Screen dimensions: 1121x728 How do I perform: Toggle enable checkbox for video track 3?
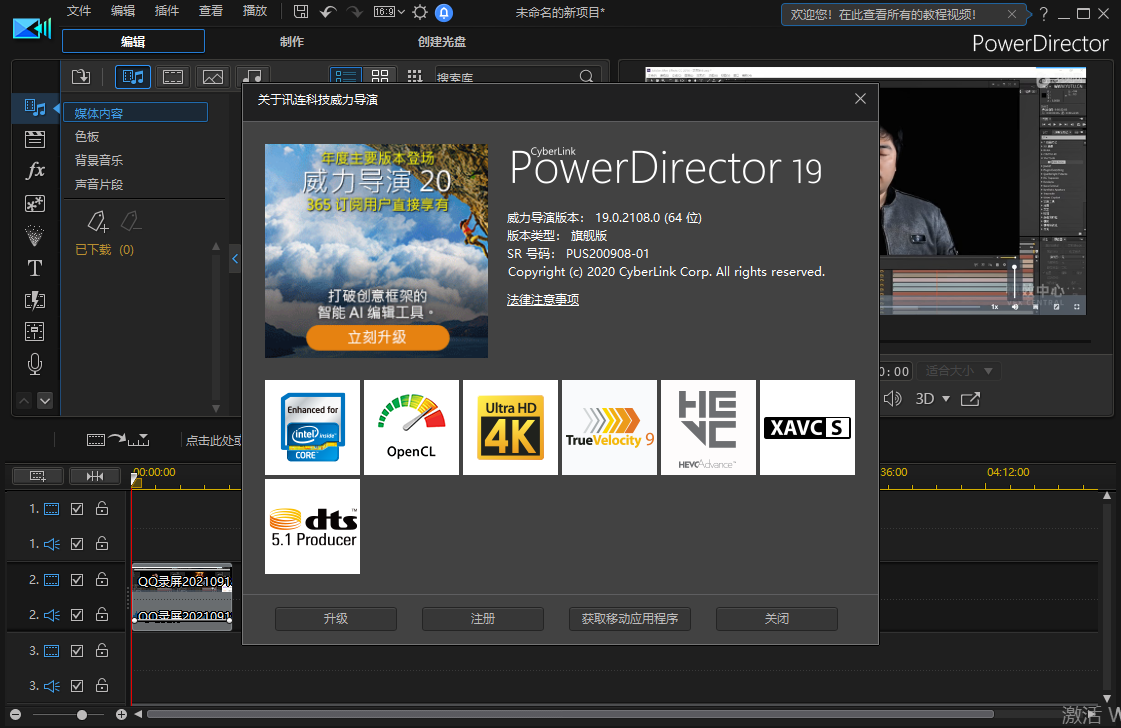77,651
